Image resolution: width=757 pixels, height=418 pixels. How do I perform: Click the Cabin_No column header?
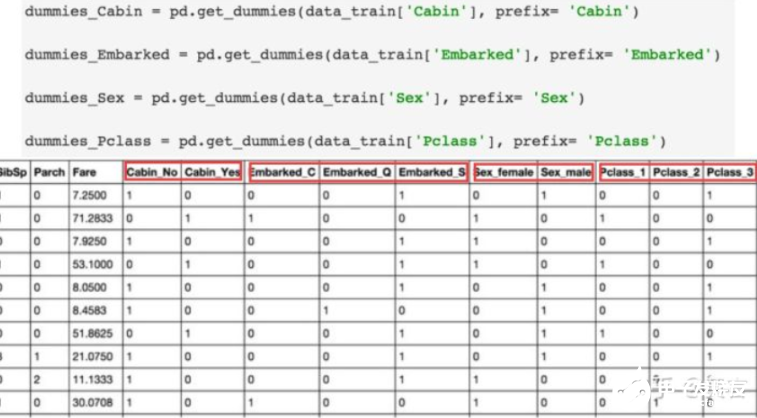click(x=152, y=172)
